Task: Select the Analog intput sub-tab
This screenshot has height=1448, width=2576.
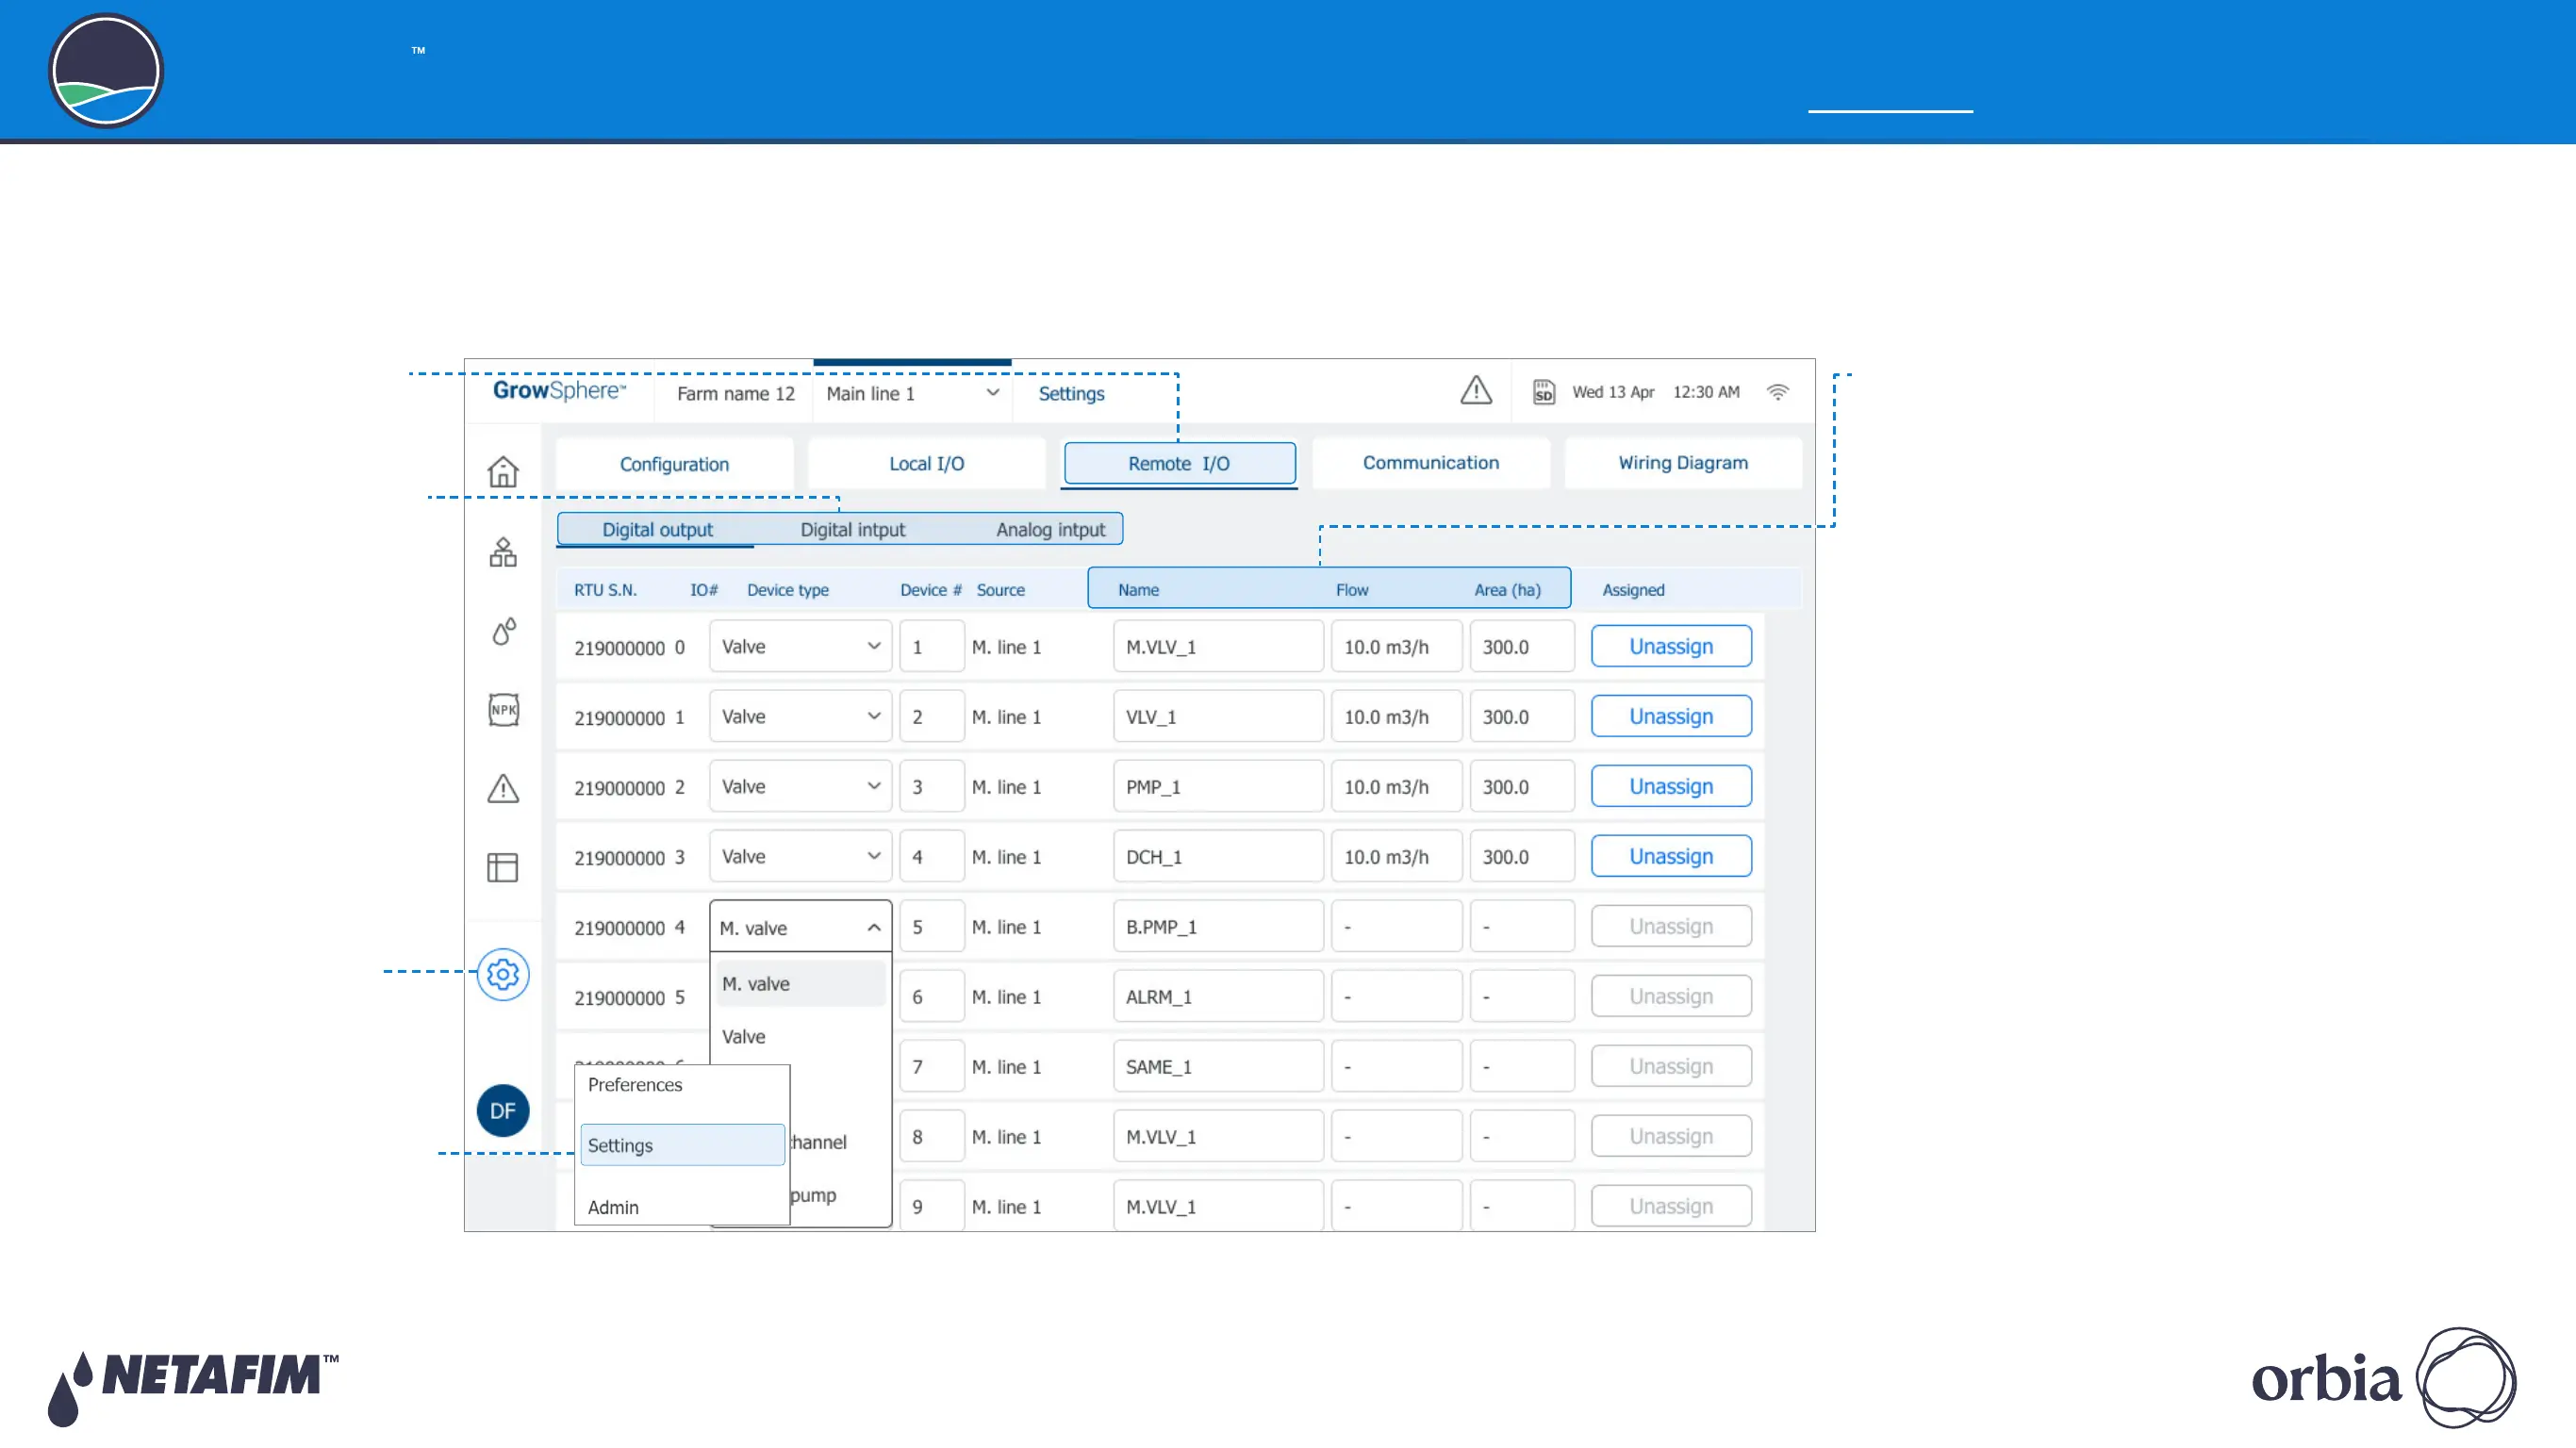Action: (x=1051, y=530)
